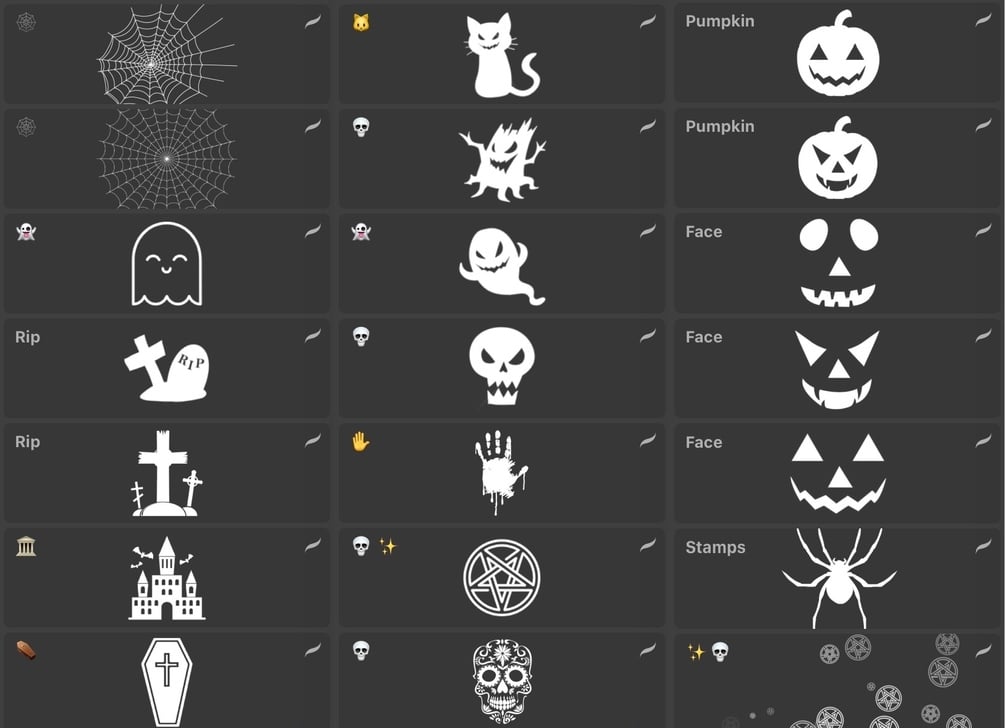Choose the Face brush with oval eyes
1005x728 pixels.
tap(837, 263)
